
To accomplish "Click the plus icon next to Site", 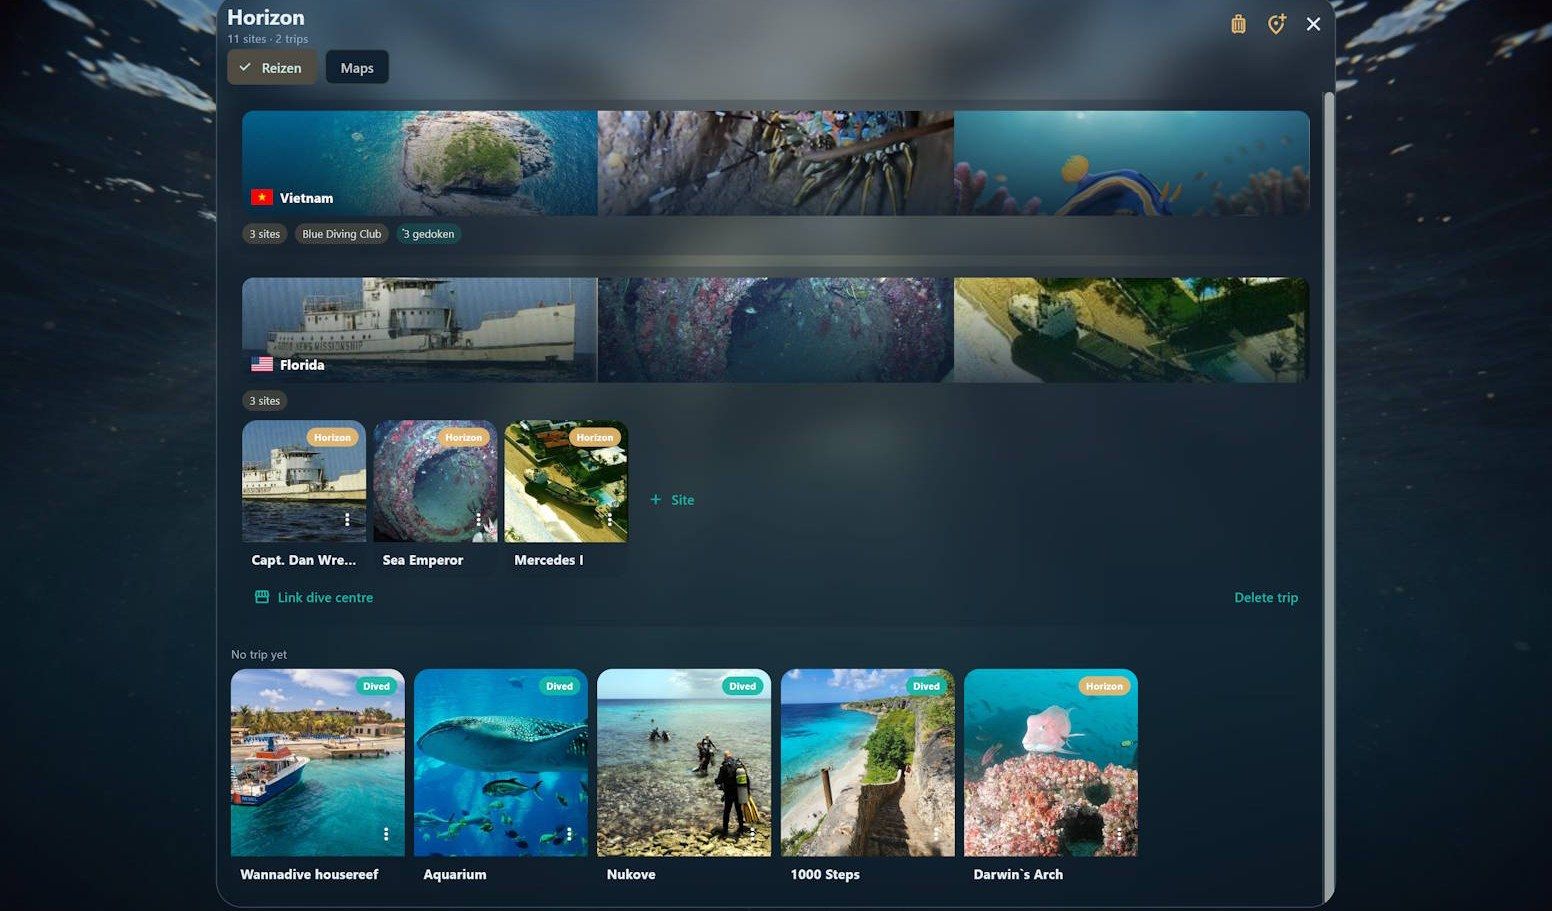I will point(656,500).
